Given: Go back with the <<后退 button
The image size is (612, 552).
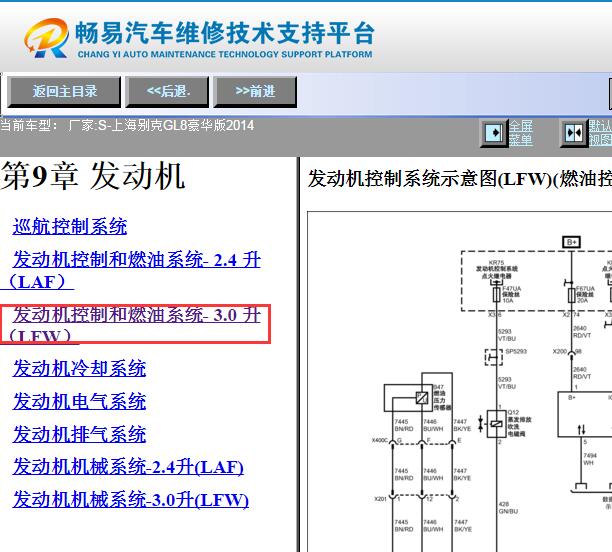Looking at the screenshot, I should tap(167, 91).
